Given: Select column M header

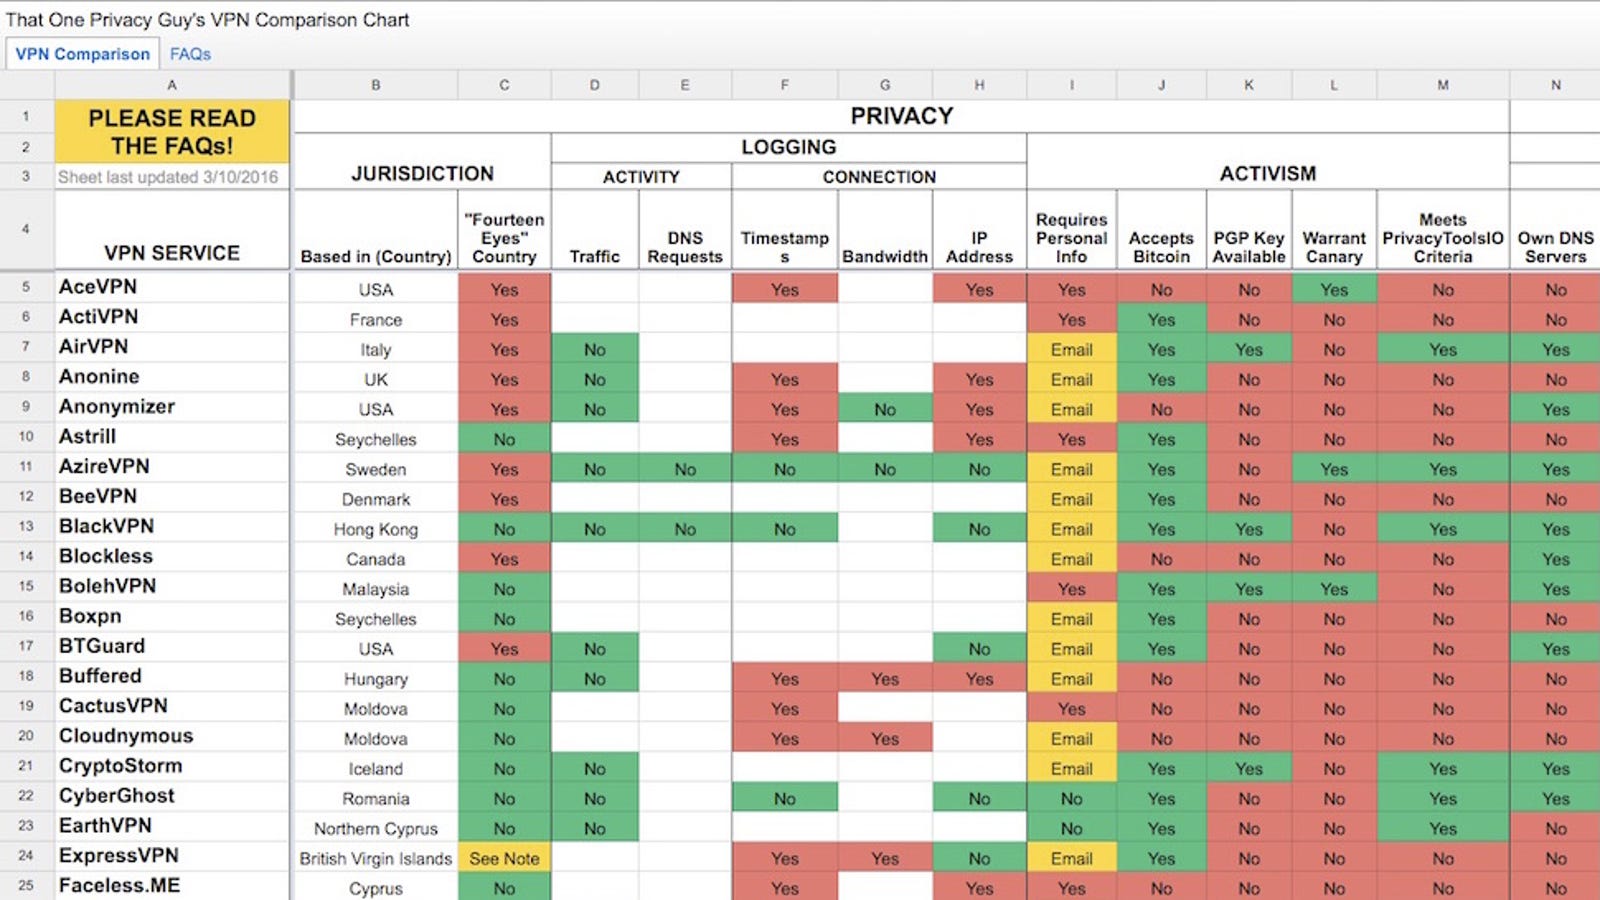Looking at the screenshot, I should coord(1443,85).
